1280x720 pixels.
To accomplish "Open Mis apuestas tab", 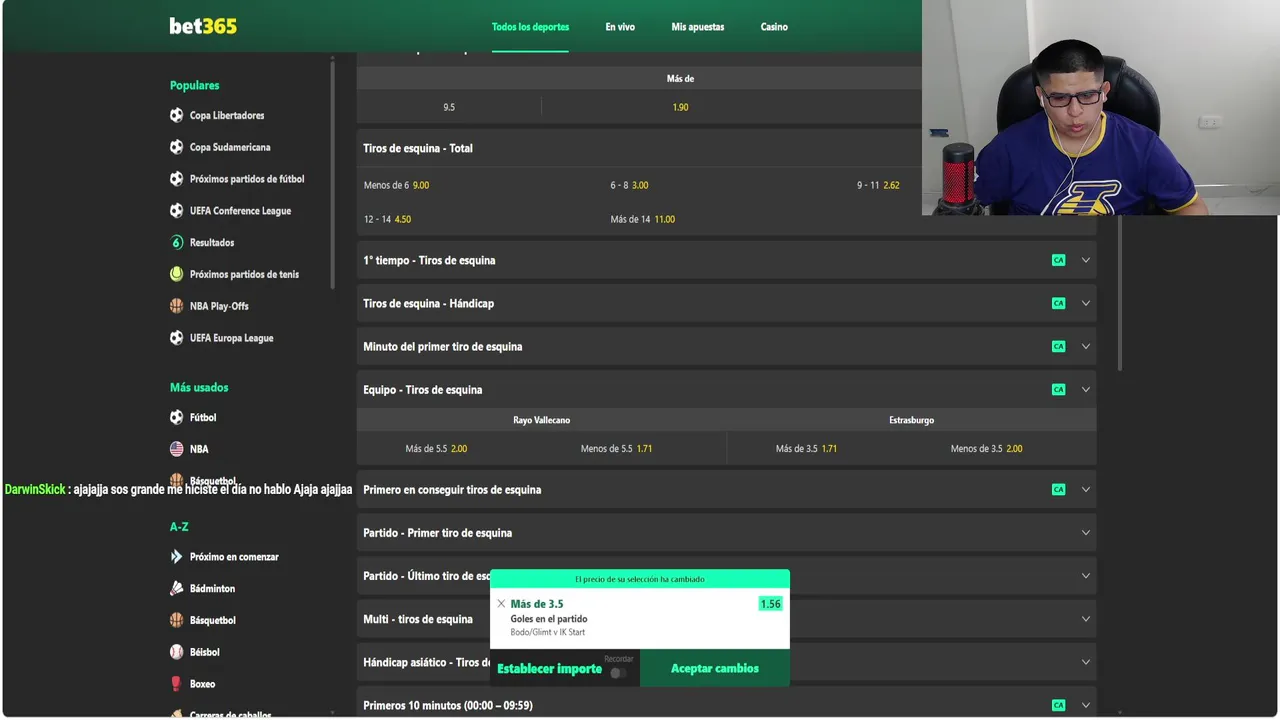I will (x=698, y=27).
